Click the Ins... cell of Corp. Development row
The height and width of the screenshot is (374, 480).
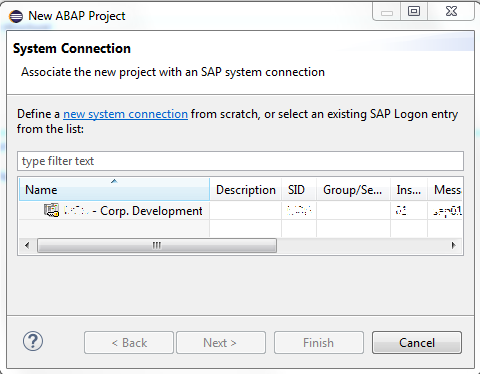coord(409,211)
